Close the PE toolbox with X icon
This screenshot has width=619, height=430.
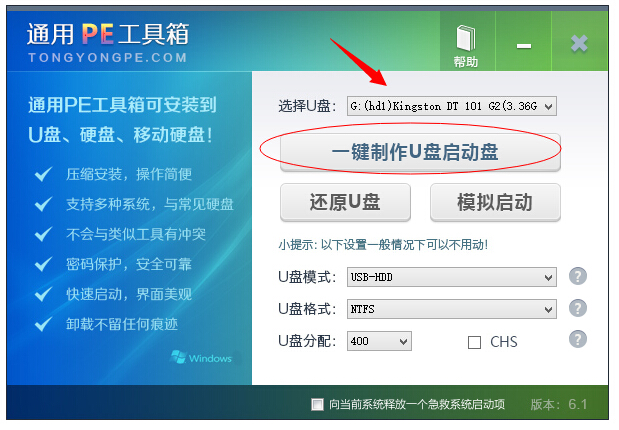tap(579, 43)
